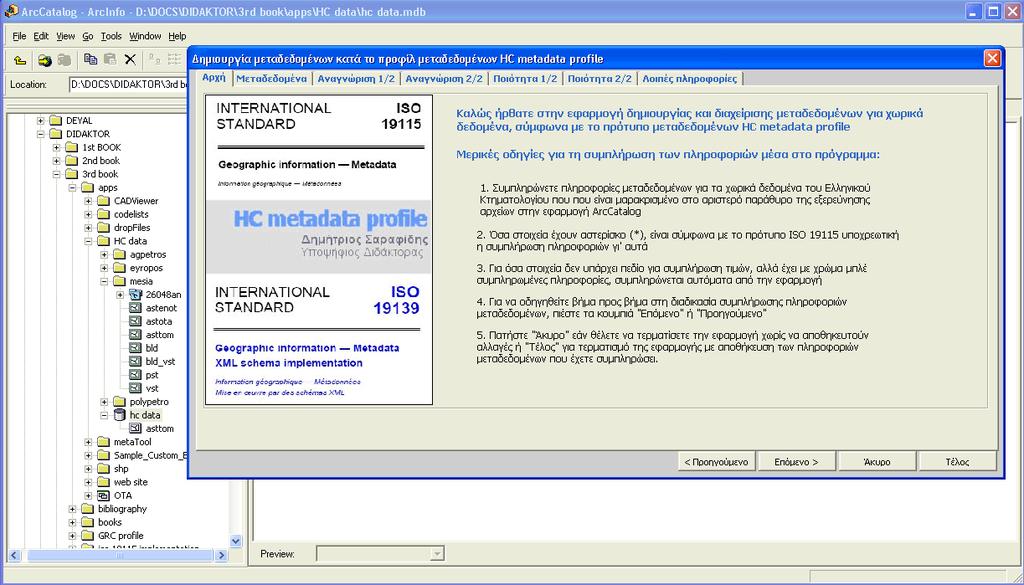This screenshot has width=1024, height=585.
Task: Open the Edit menu
Action: [41, 36]
